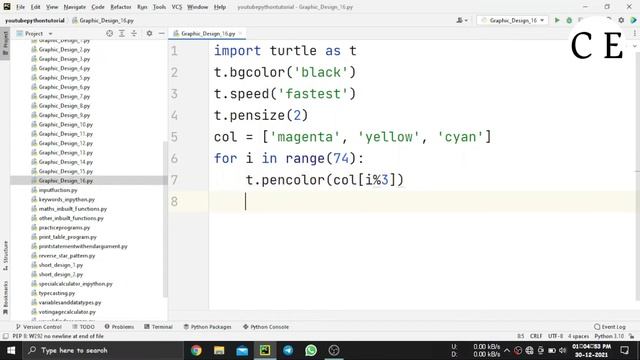Click the Project tree vertical scrollbar
Screen dimensions: 640x360
pos(165,219)
